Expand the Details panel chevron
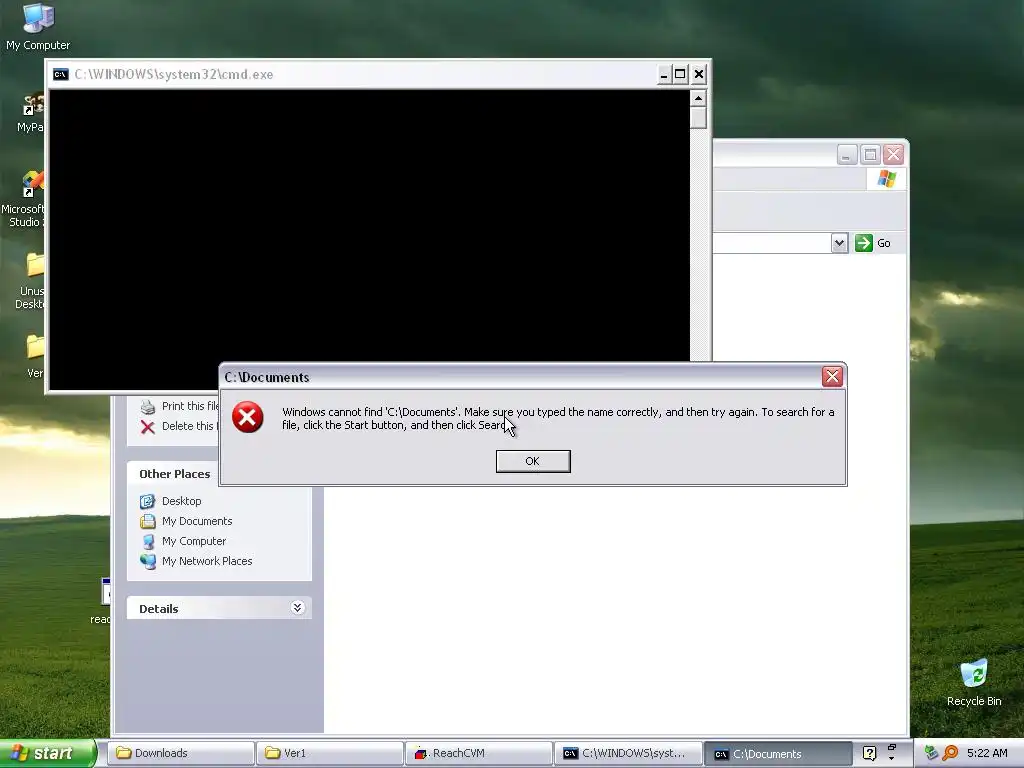Image resolution: width=1024 pixels, height=768 pixels. (x=297, y=608)
